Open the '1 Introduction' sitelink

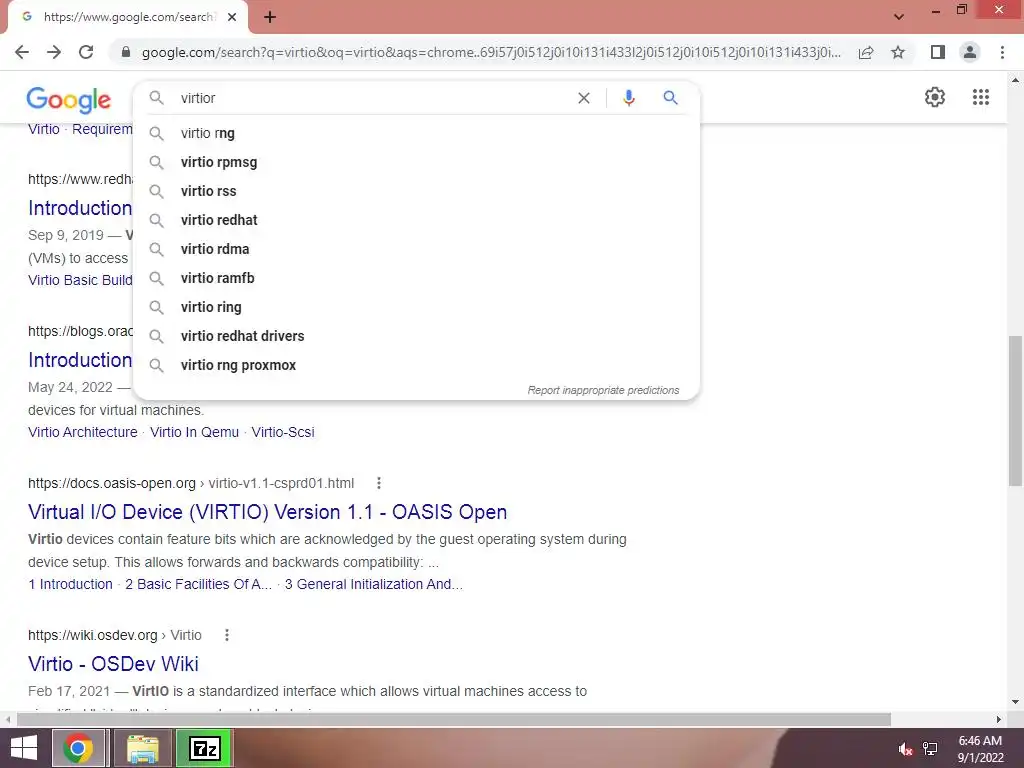tap(71, 584)
